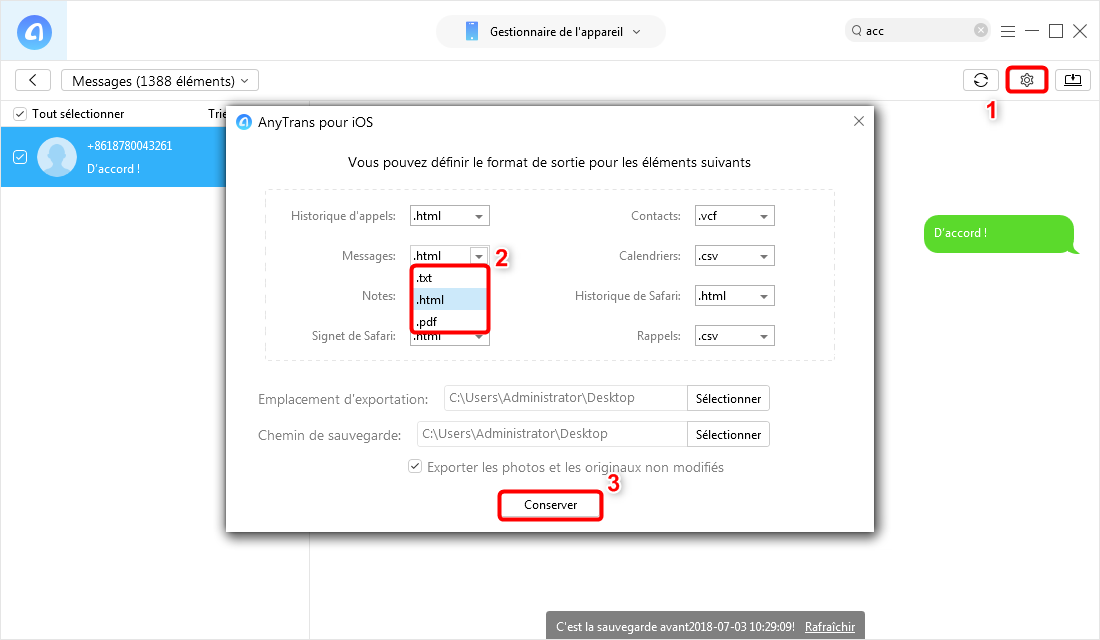Click the Conserver button

coord(551,505)
